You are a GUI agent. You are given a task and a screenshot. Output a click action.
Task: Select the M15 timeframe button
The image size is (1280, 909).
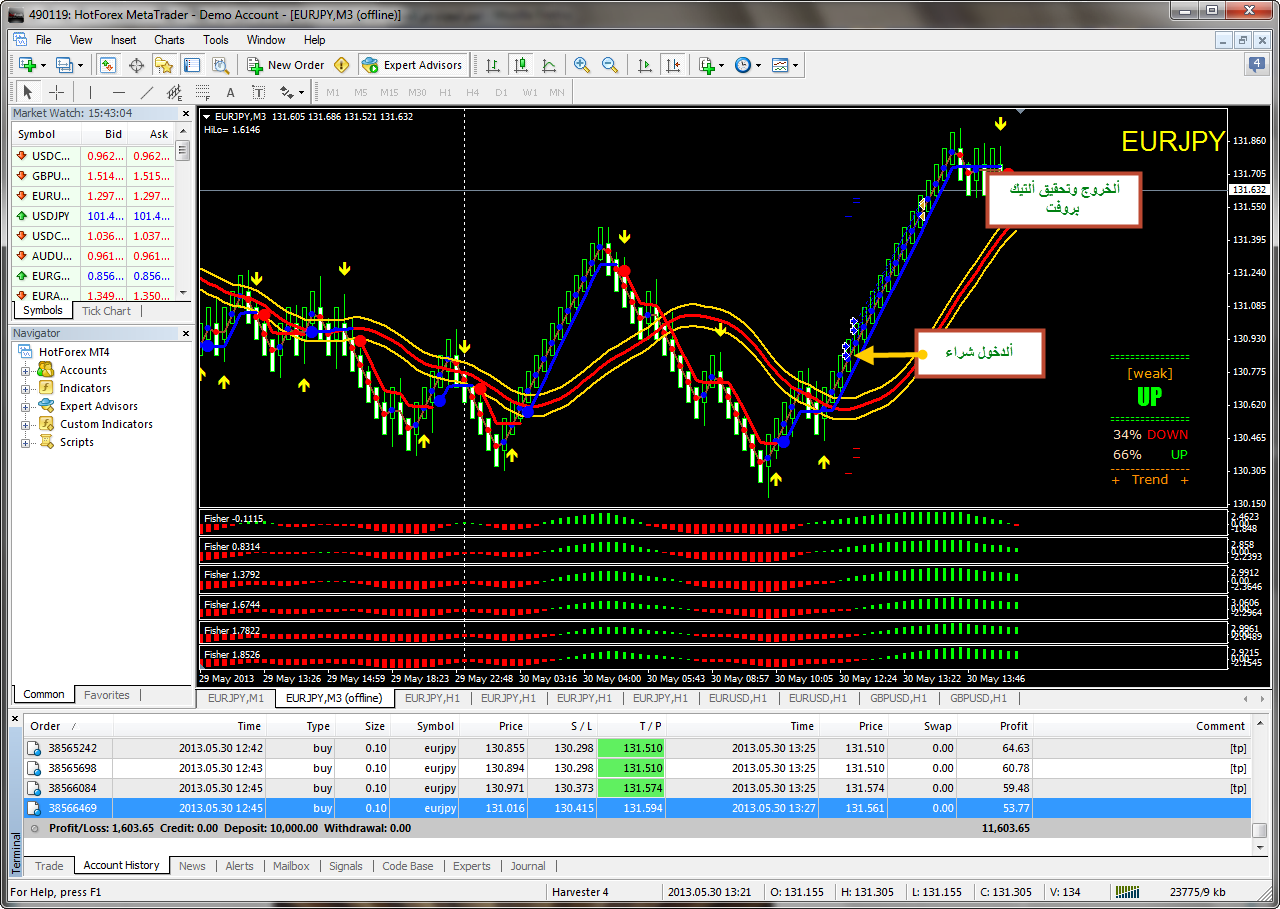coord(389,92)
